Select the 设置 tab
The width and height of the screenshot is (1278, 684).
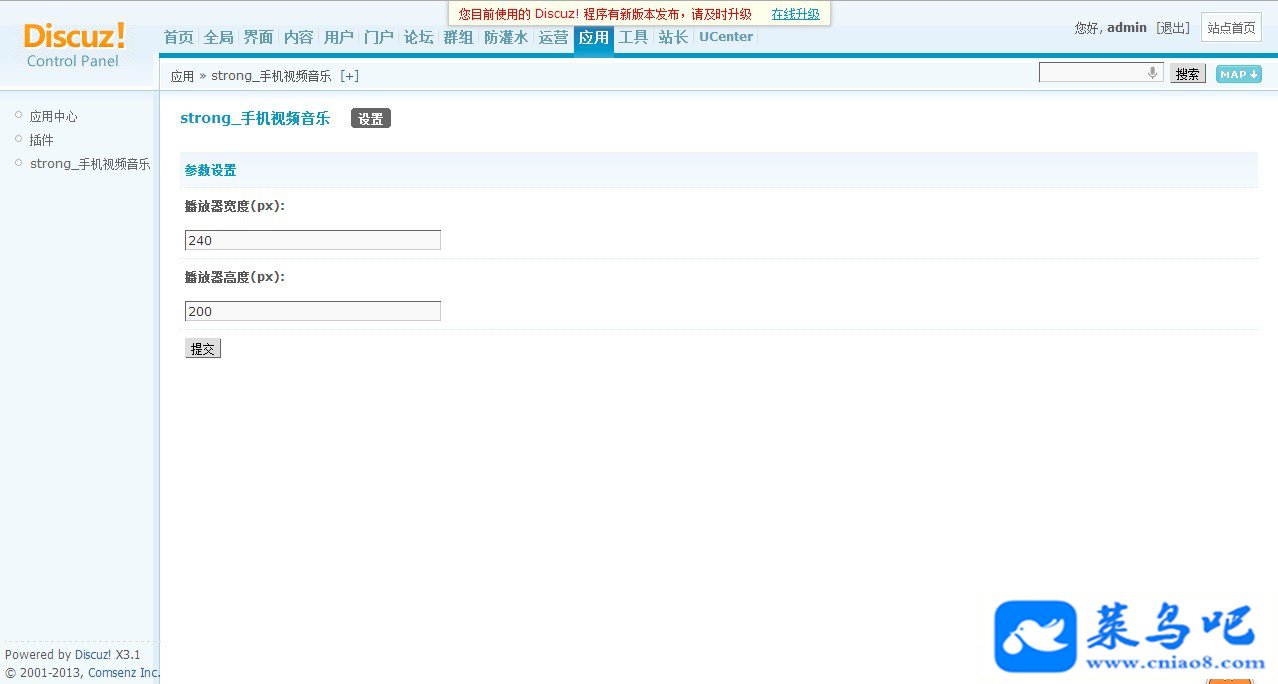(x=371, y=118)
